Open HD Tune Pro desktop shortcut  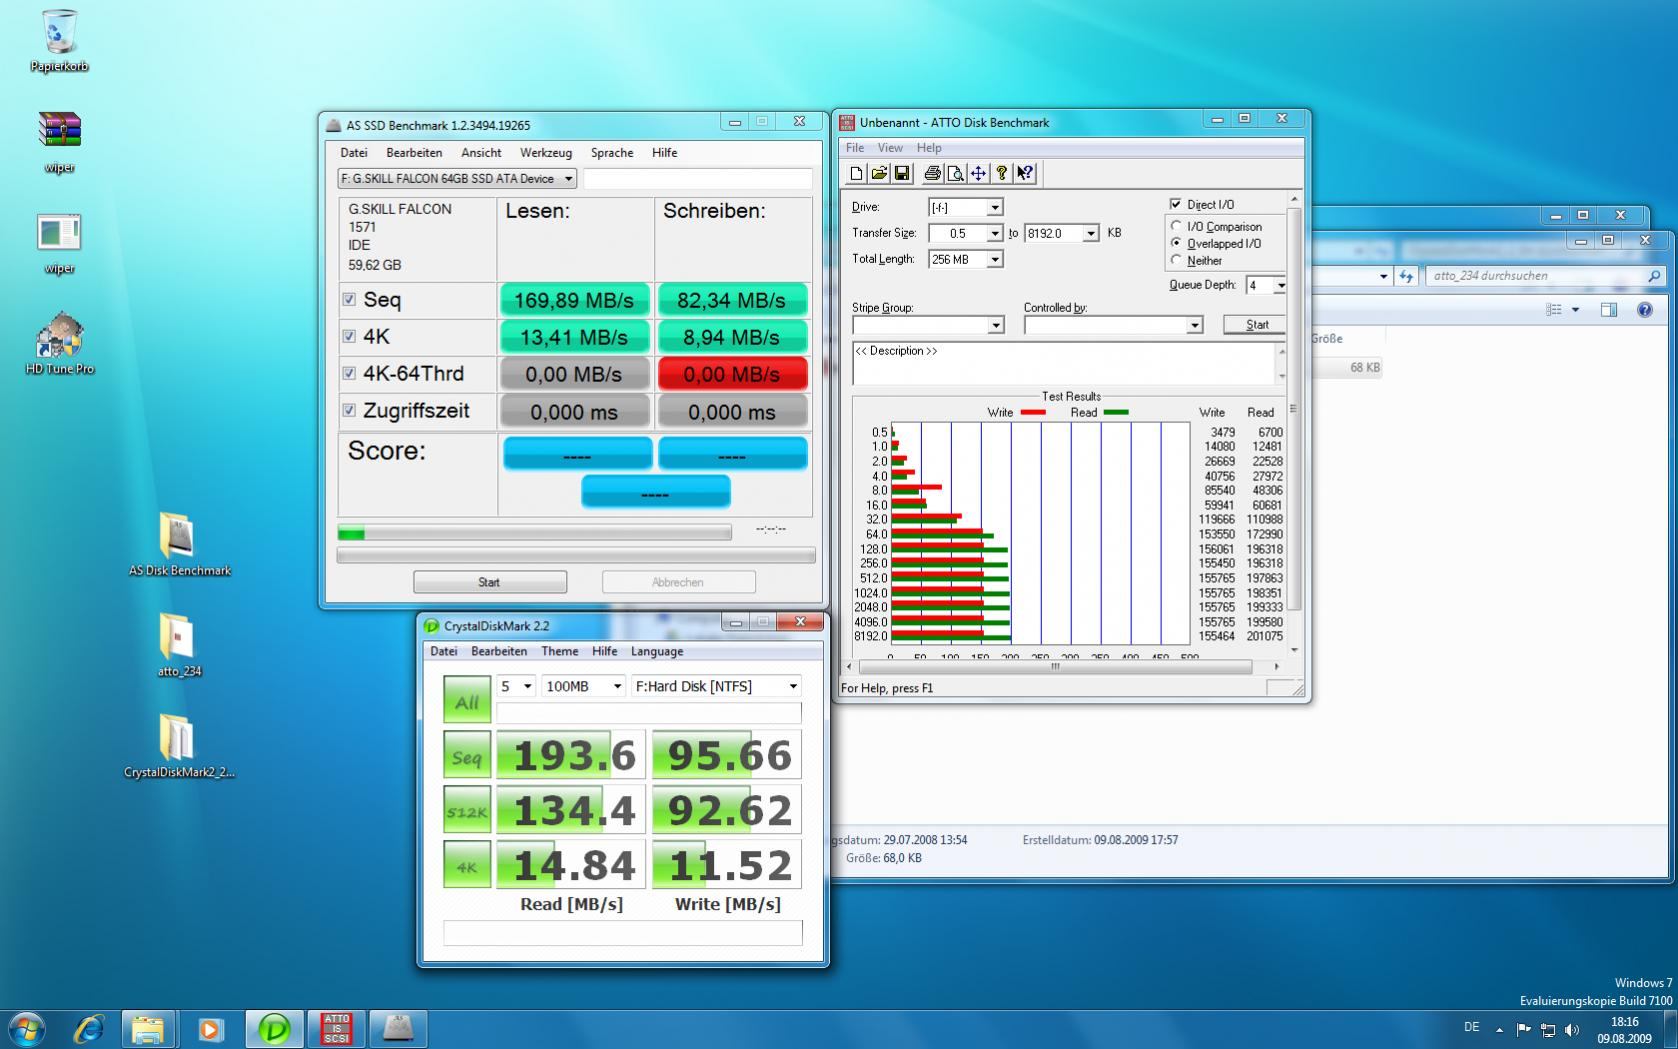click(60, 342)
